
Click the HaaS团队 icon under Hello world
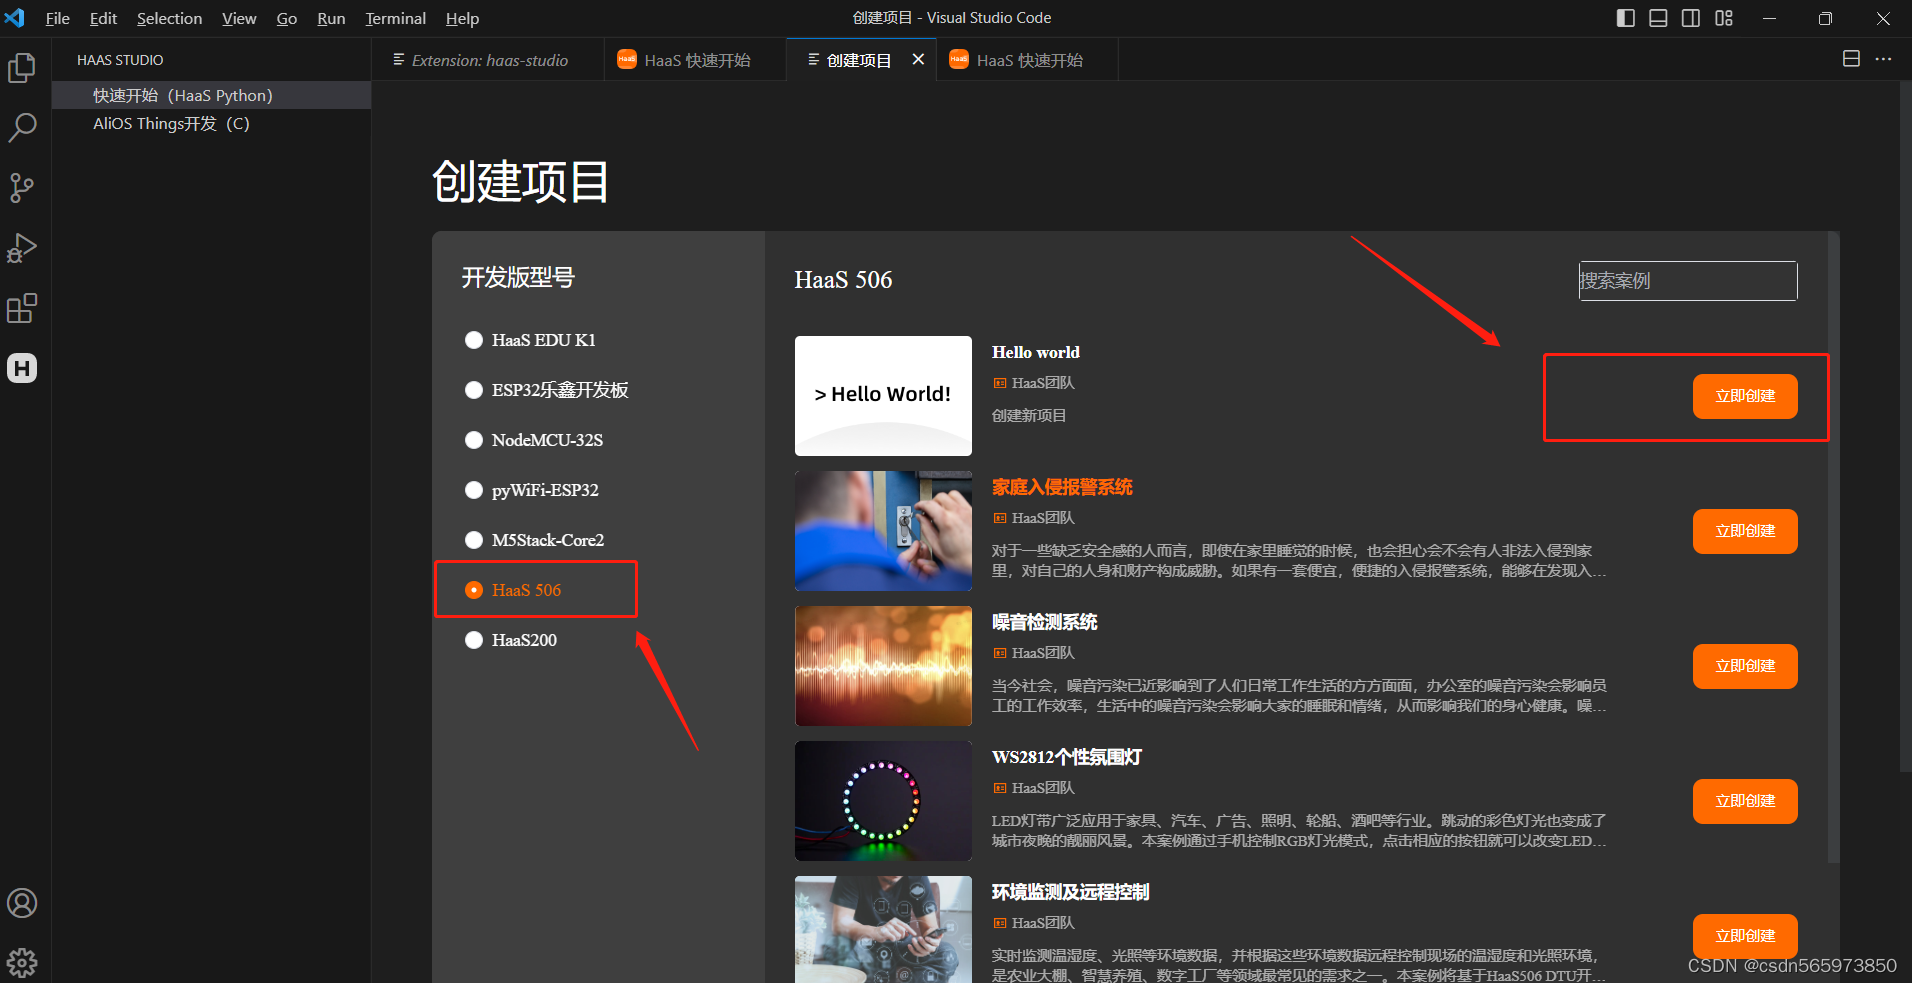coord(999,383)
